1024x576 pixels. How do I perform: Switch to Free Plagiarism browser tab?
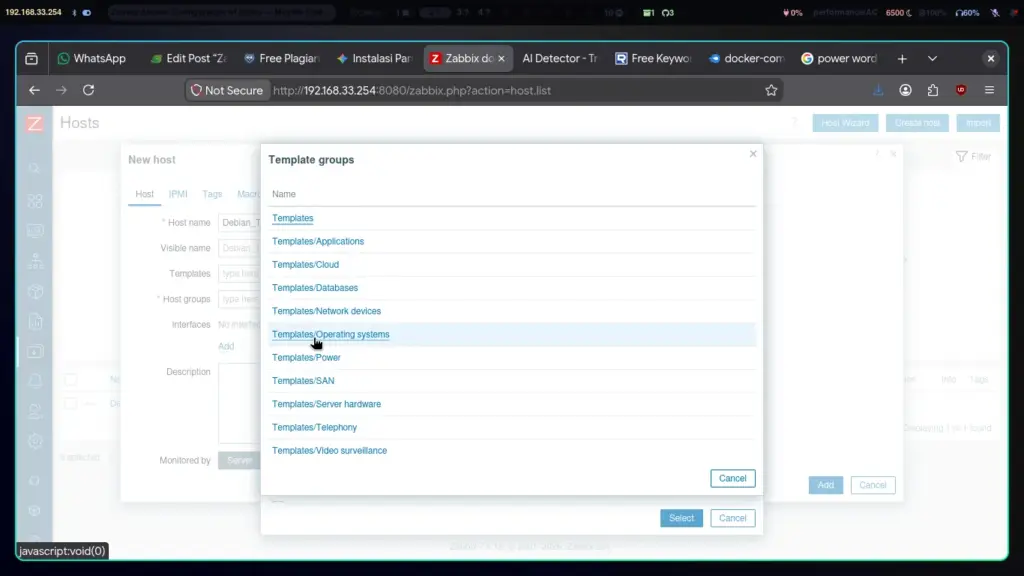tap(281, 59)
